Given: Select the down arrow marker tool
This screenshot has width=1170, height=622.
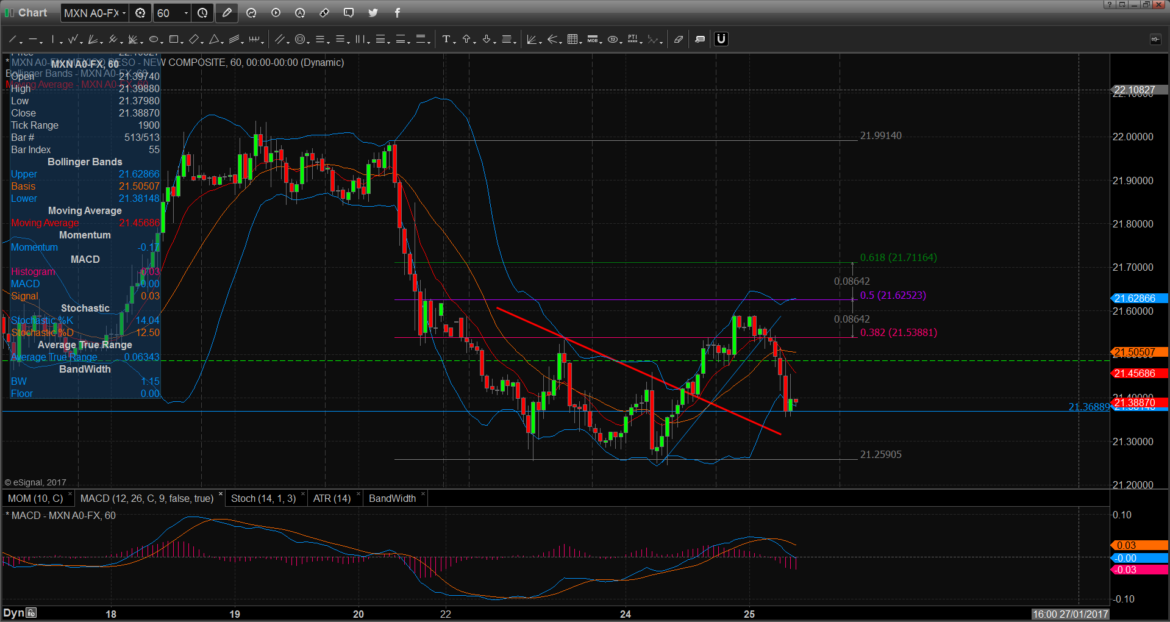Looking at the screenshot, I should [x=487, y=39].
